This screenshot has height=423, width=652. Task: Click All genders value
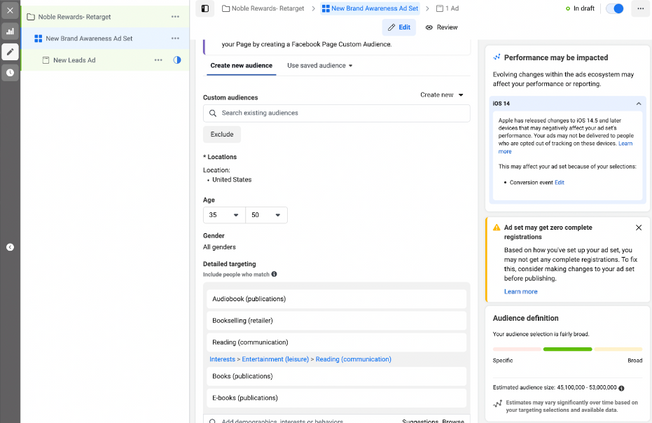pos(219,247)
